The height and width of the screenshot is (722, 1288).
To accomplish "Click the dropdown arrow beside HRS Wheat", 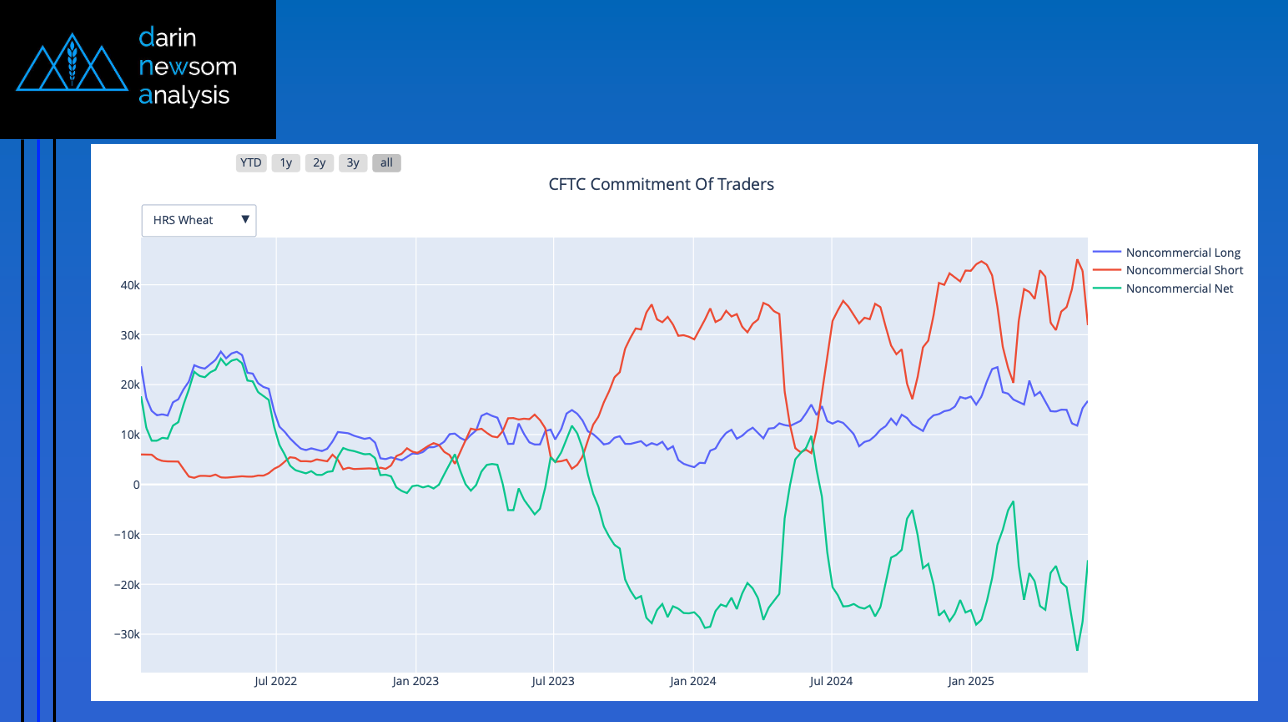I will pos(245,220).
